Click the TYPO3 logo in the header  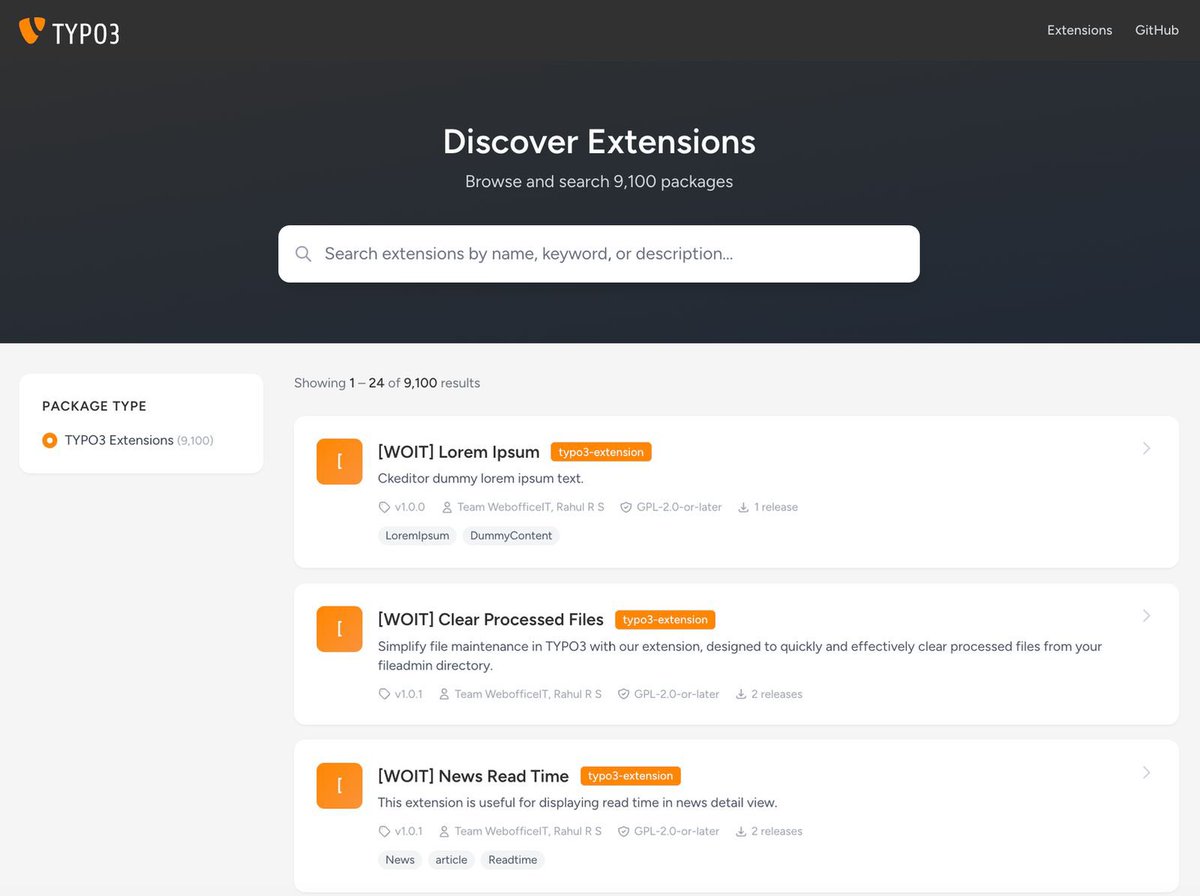(x=69, y=31)
